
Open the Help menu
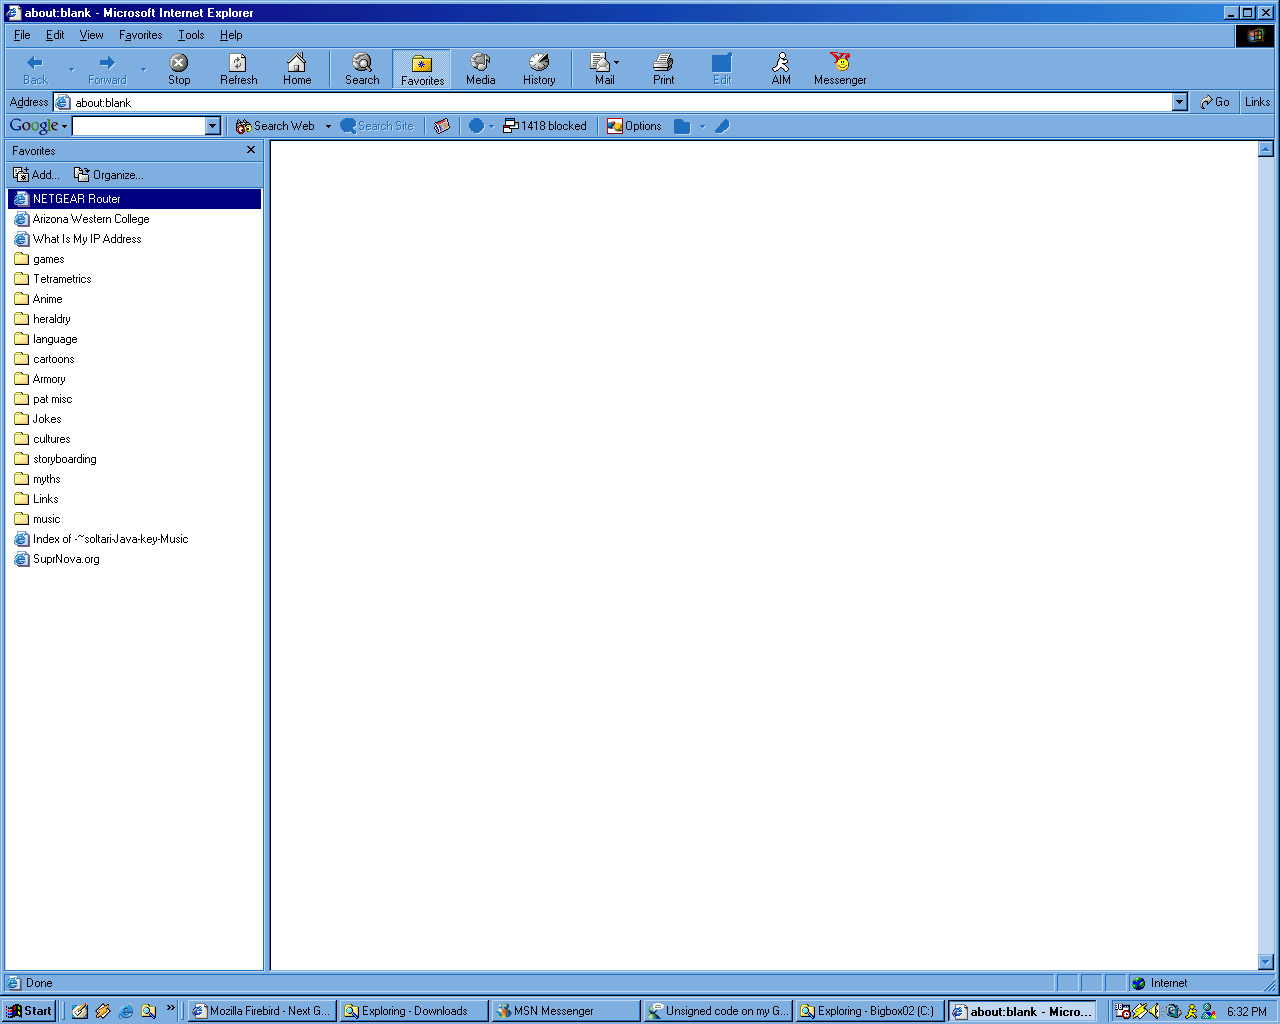231,35
